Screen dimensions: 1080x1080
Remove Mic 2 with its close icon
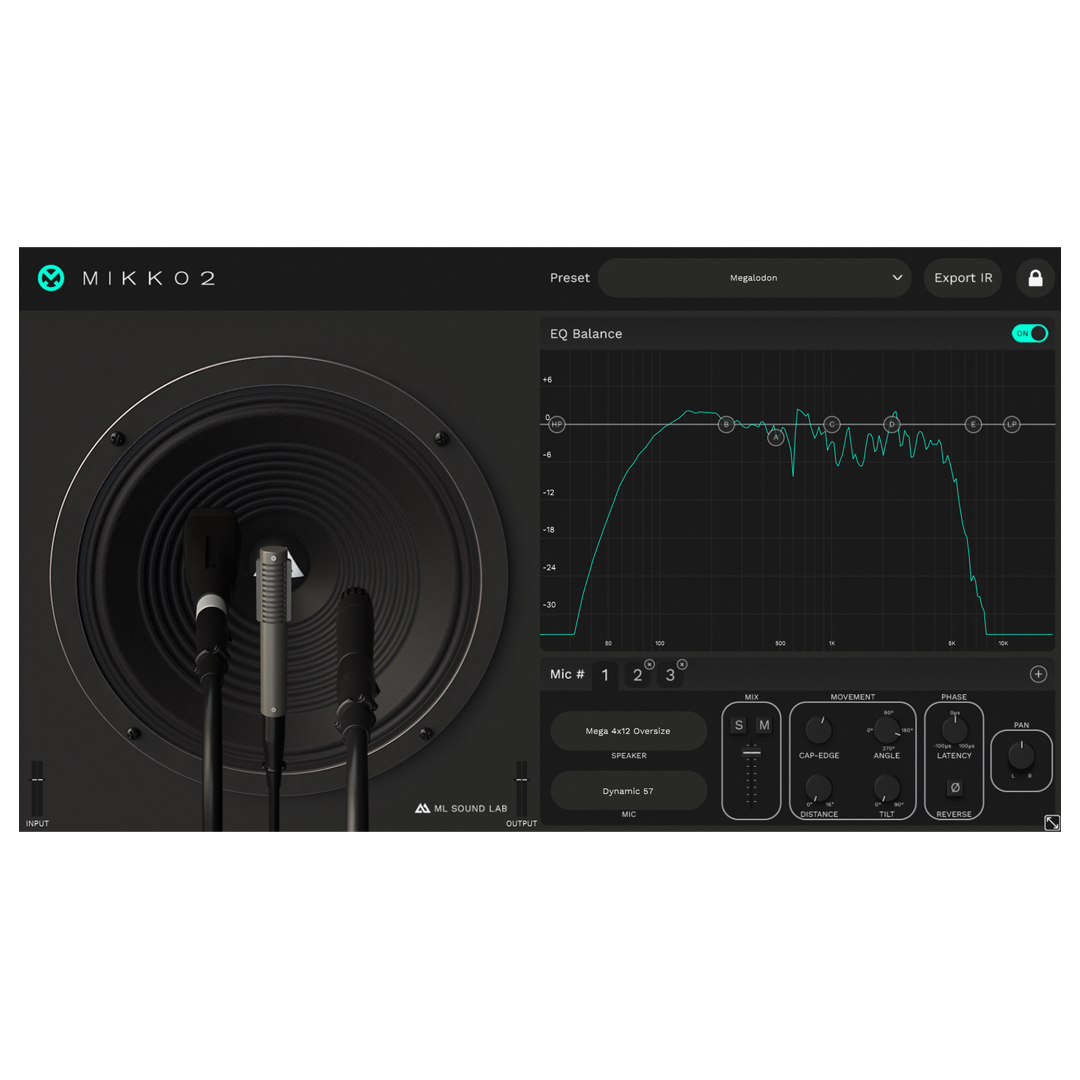[x=650, y=665]
